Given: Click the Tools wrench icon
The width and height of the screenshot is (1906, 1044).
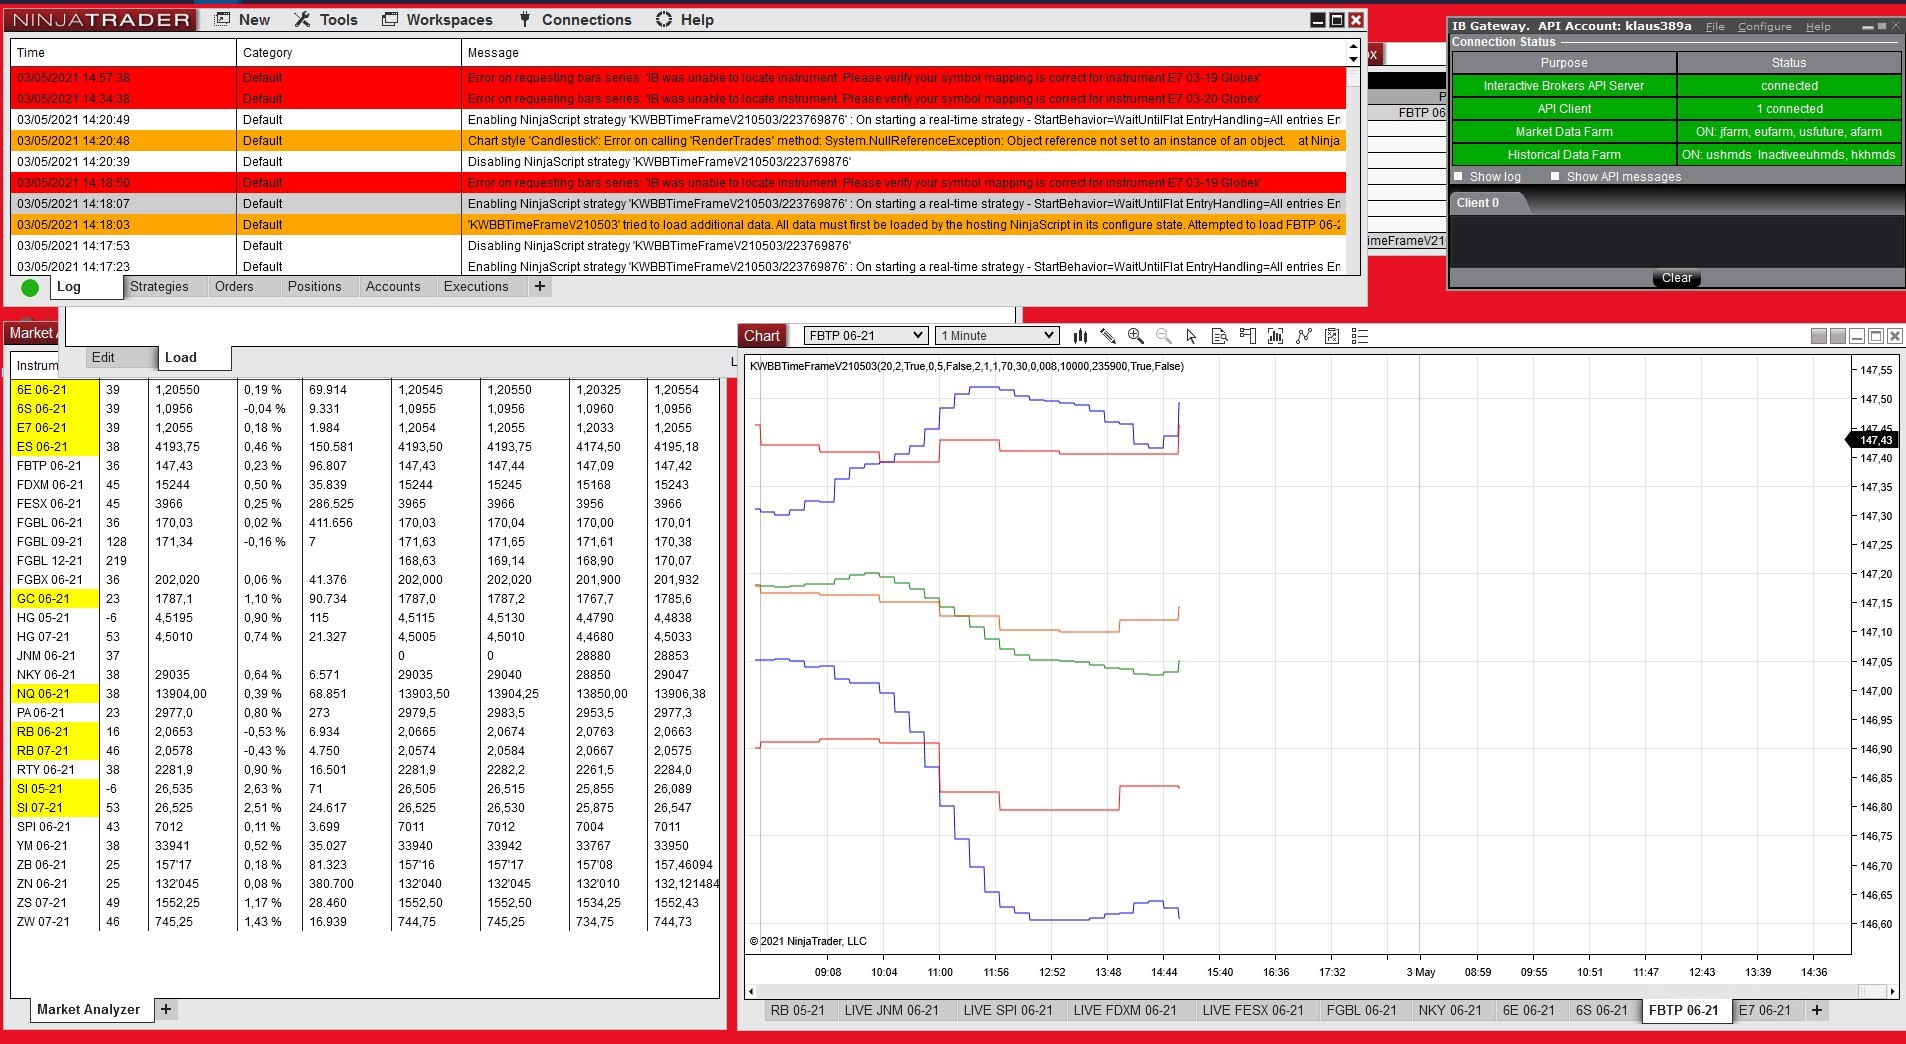Looking at the screenshot, I should [x=303, y=20].
